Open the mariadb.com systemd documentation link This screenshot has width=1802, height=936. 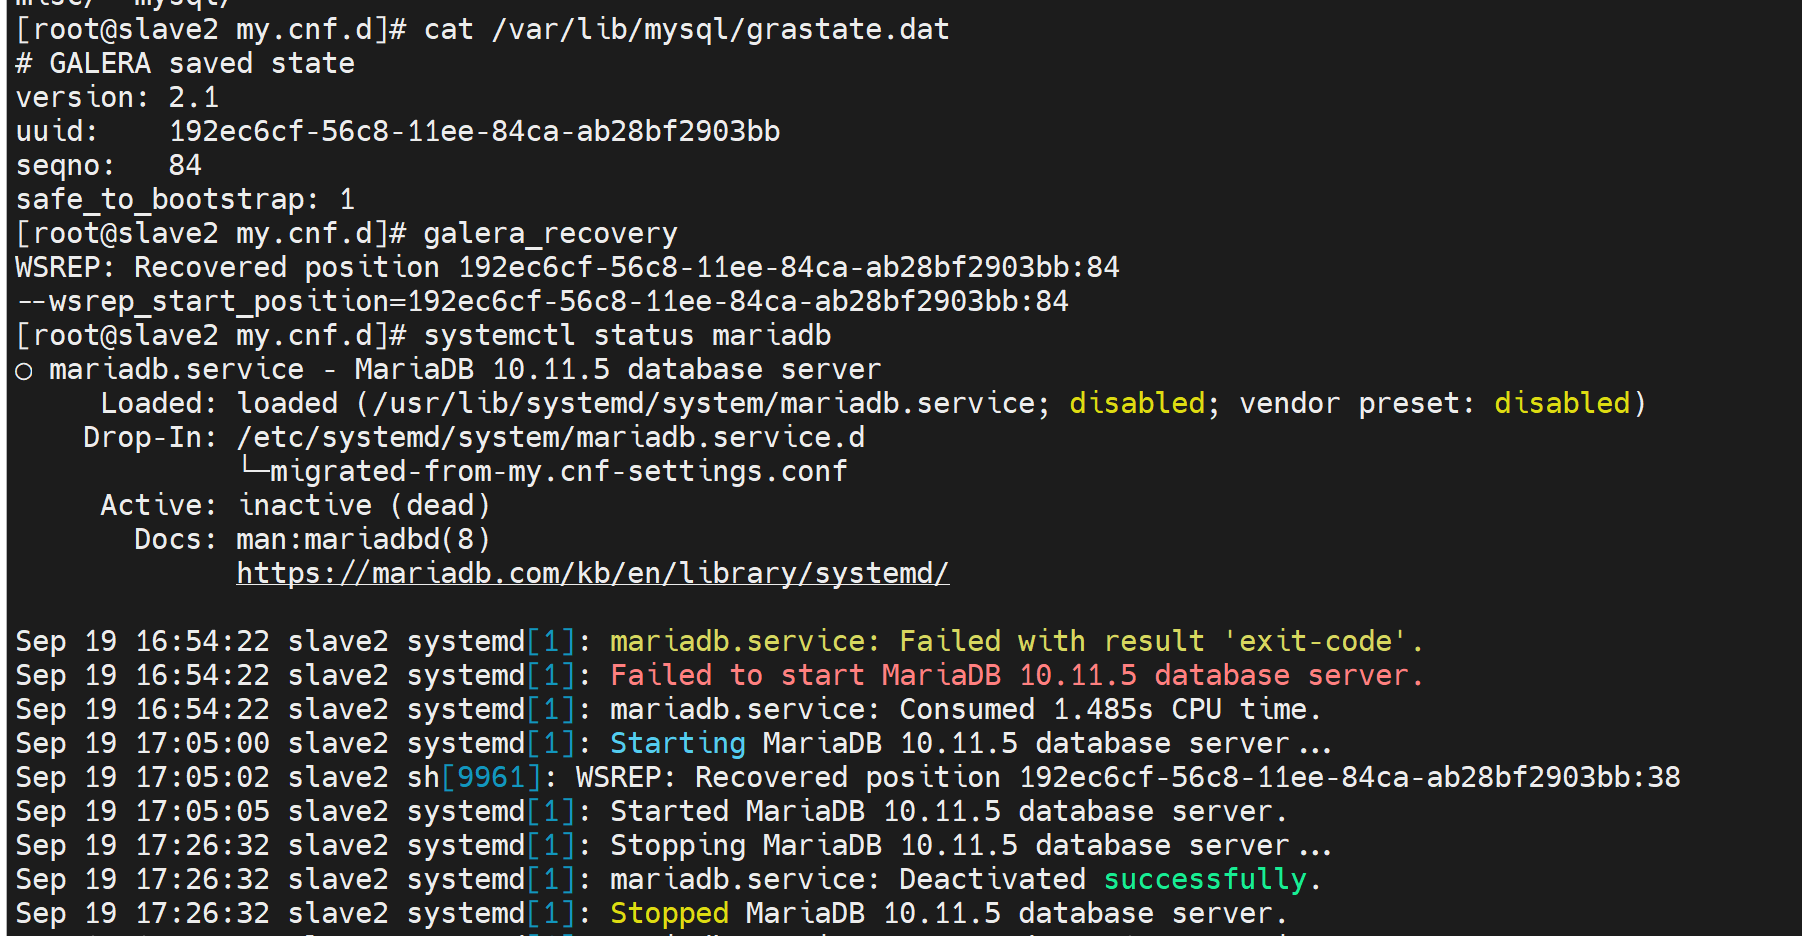click(592, 573)
